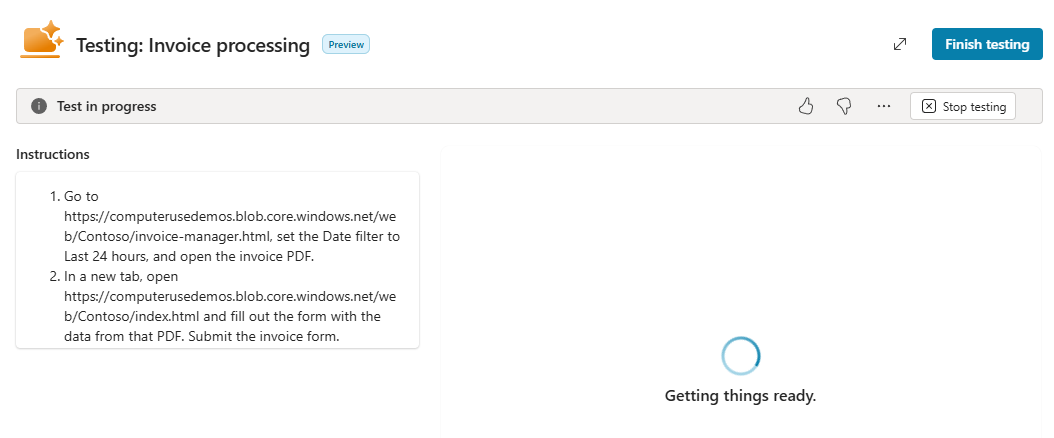The image size is (1054, 438).
Task: Click the info icon beside Test in progress
Action: 39,106
